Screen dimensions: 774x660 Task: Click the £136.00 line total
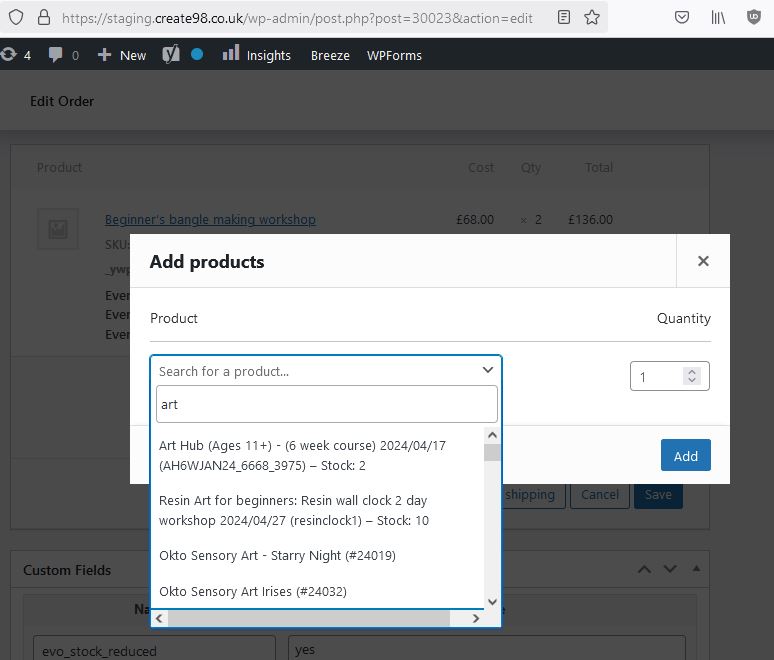tap(590, 219)
